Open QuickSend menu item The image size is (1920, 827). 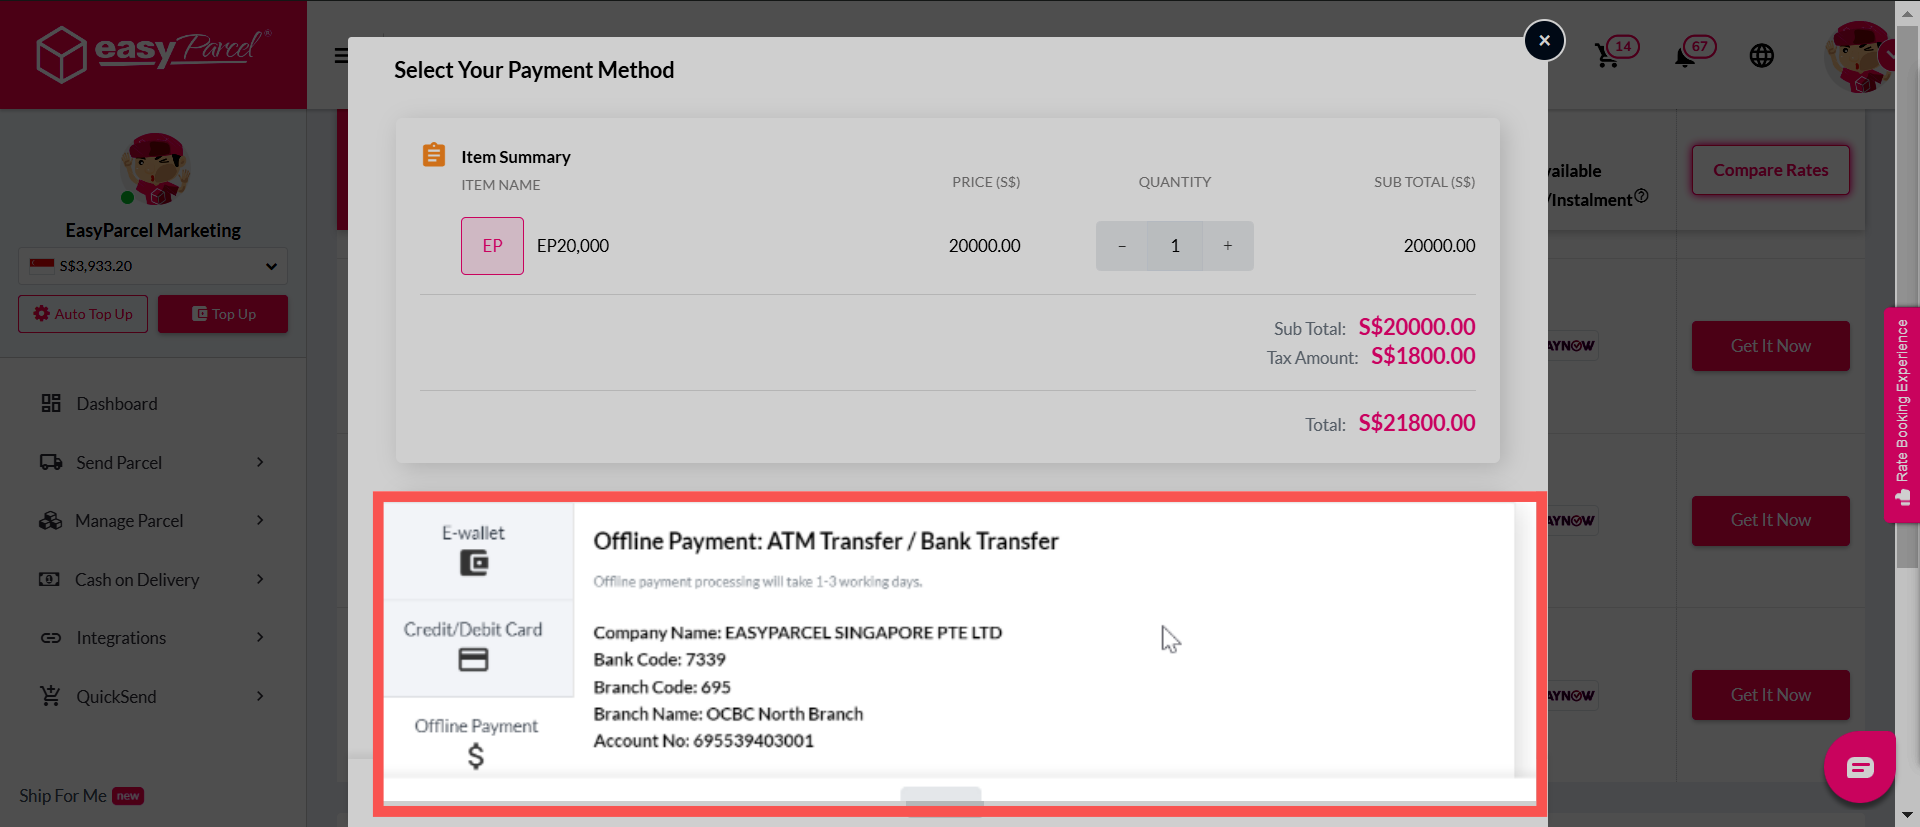pyautogui.click(x=116, y=697)
